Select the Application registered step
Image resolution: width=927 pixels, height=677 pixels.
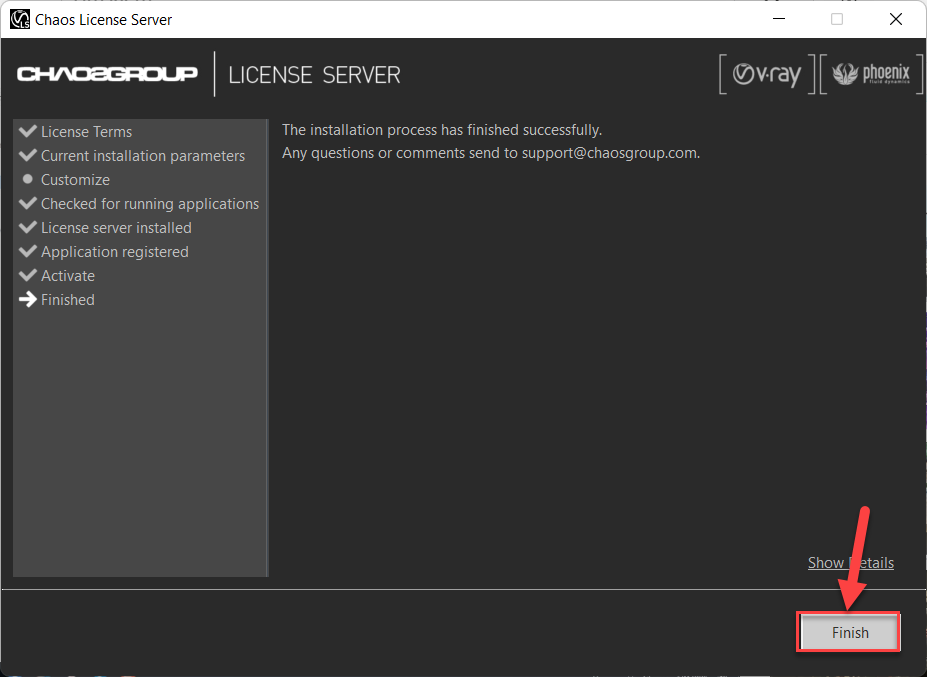click(x=114, y=252)
